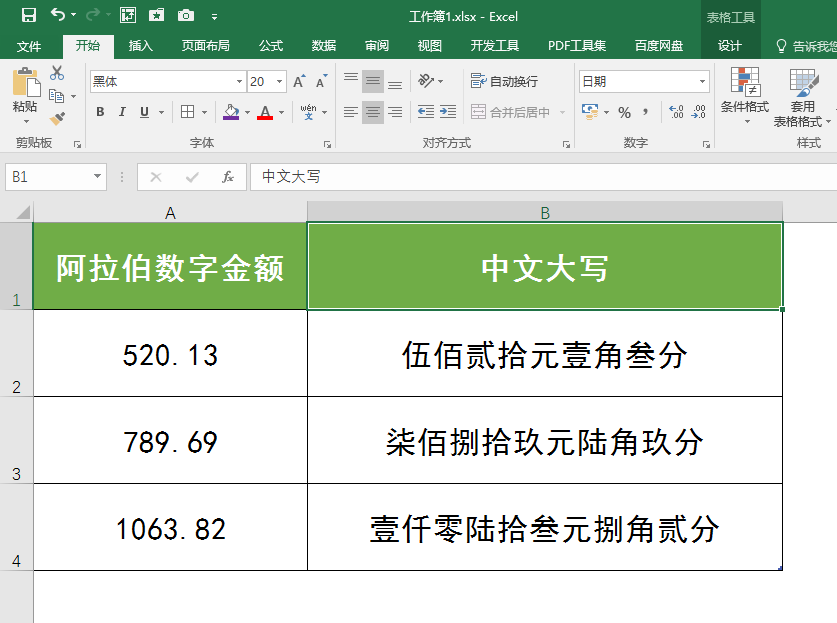The image size is (837, 623).
Task: Open the quick access toolbar customize arrow
Action: 214,17
